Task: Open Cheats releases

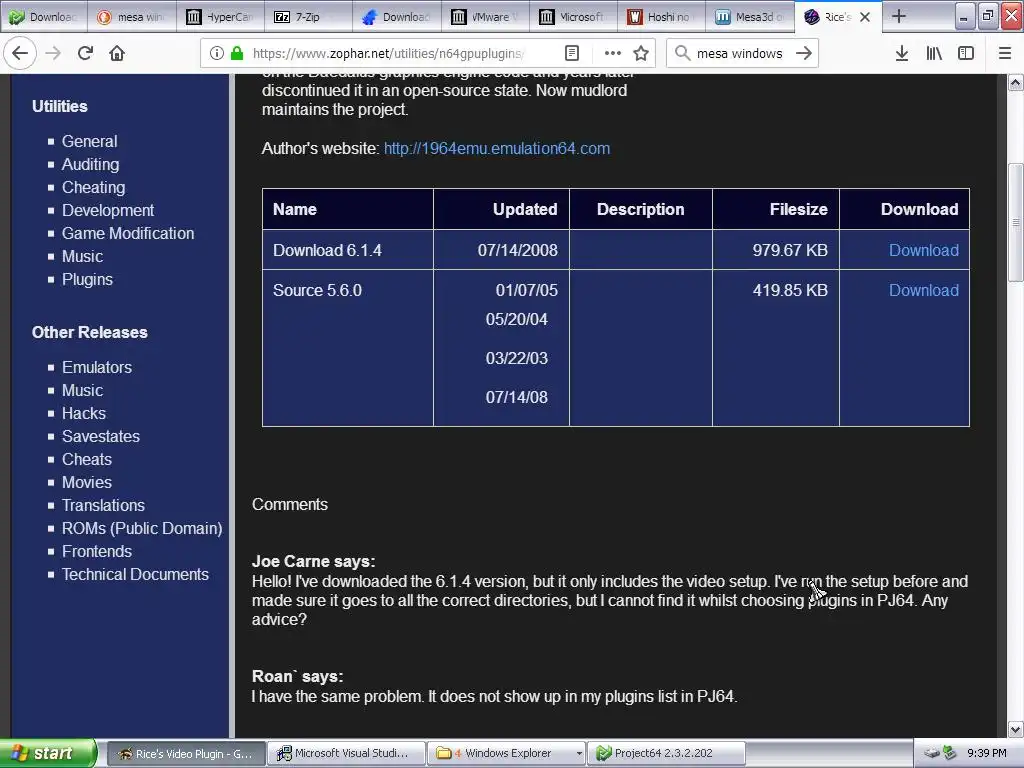Action: tap(87, 459)
